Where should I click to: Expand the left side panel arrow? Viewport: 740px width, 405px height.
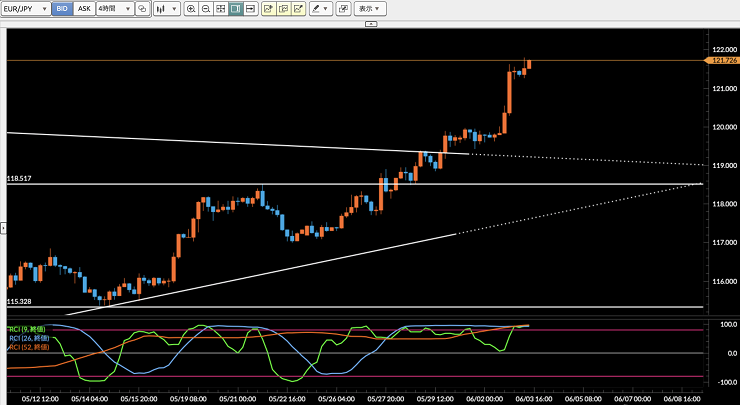pyautogui.click(x=3, y=228)
